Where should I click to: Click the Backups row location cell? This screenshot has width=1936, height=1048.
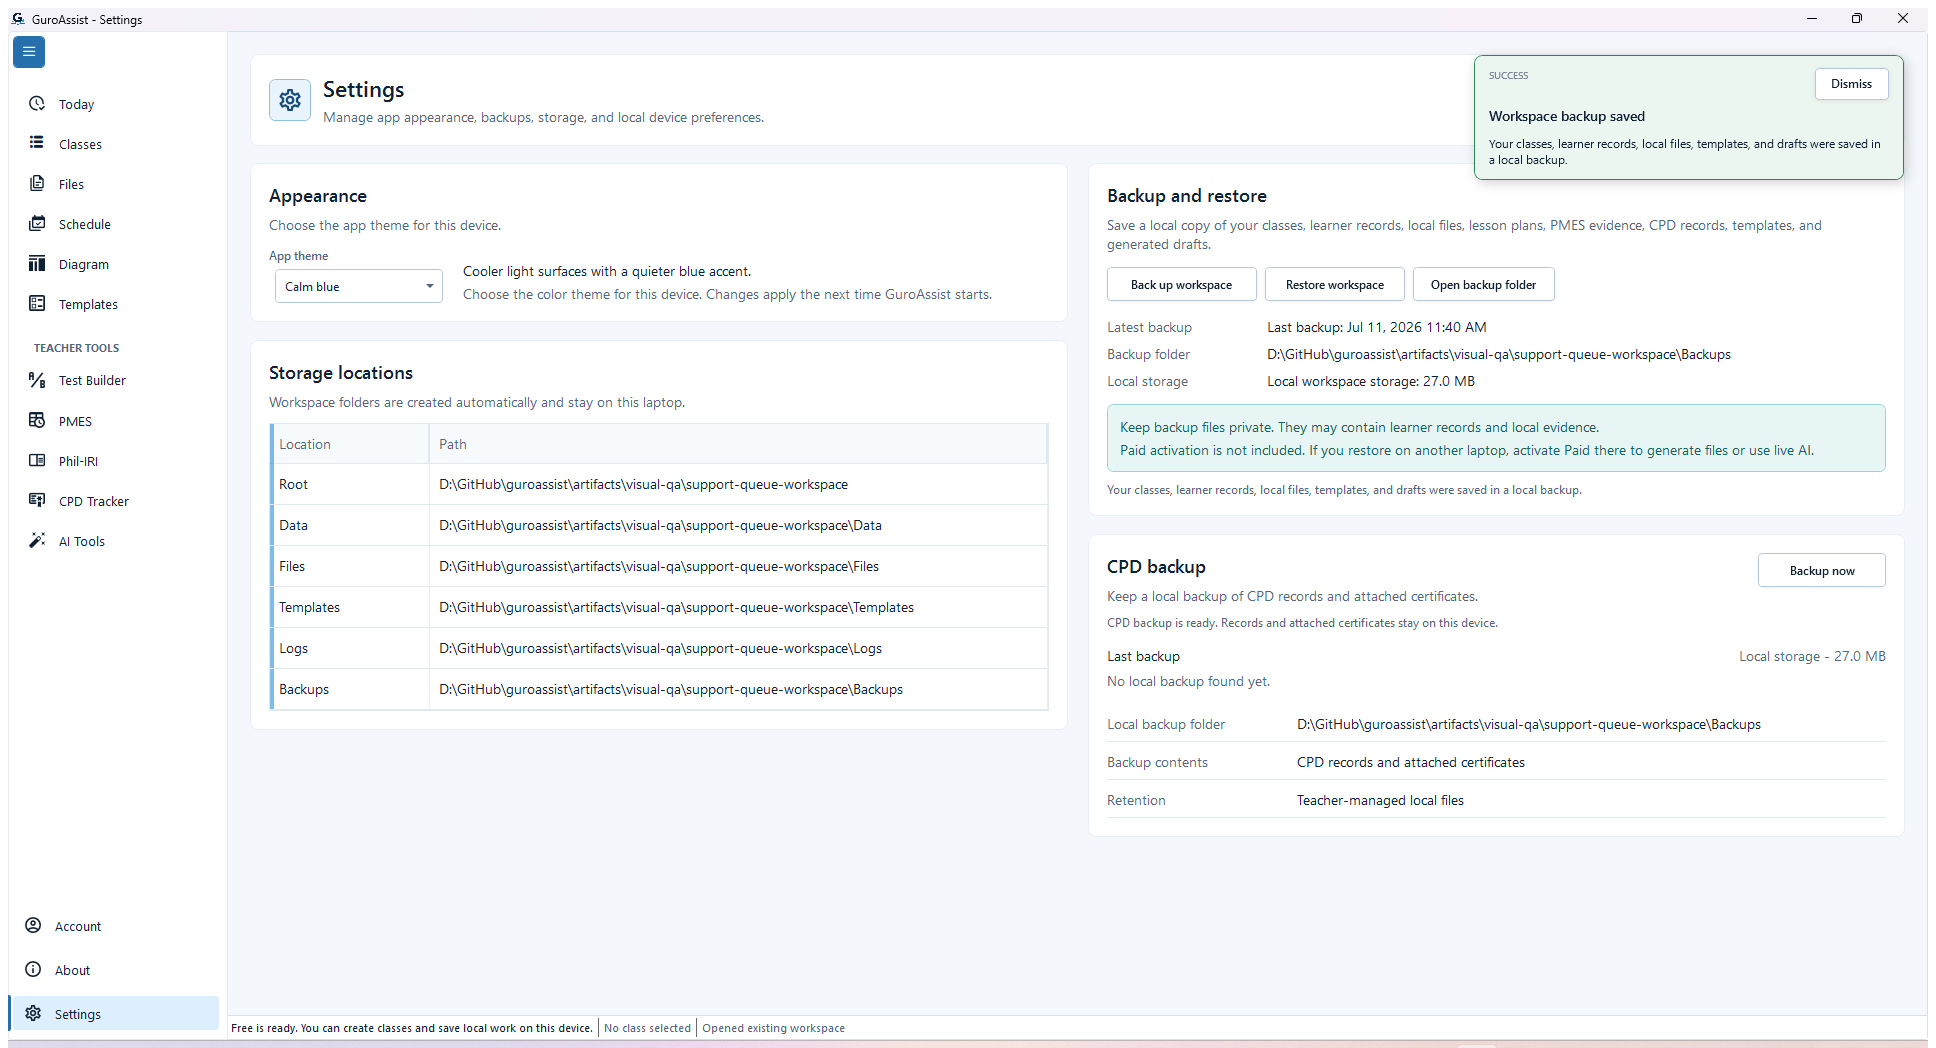click(350, 689)
